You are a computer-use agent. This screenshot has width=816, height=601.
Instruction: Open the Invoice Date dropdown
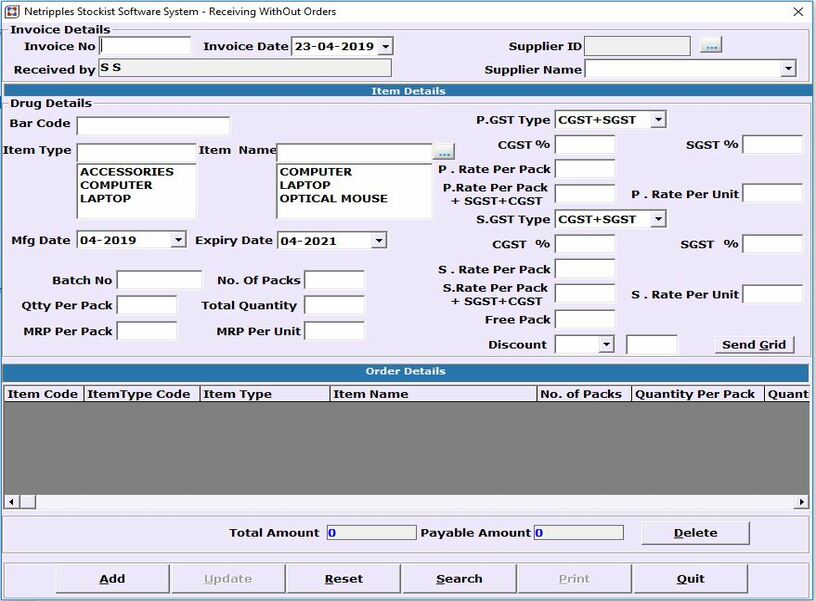click(x=385, y=46)
